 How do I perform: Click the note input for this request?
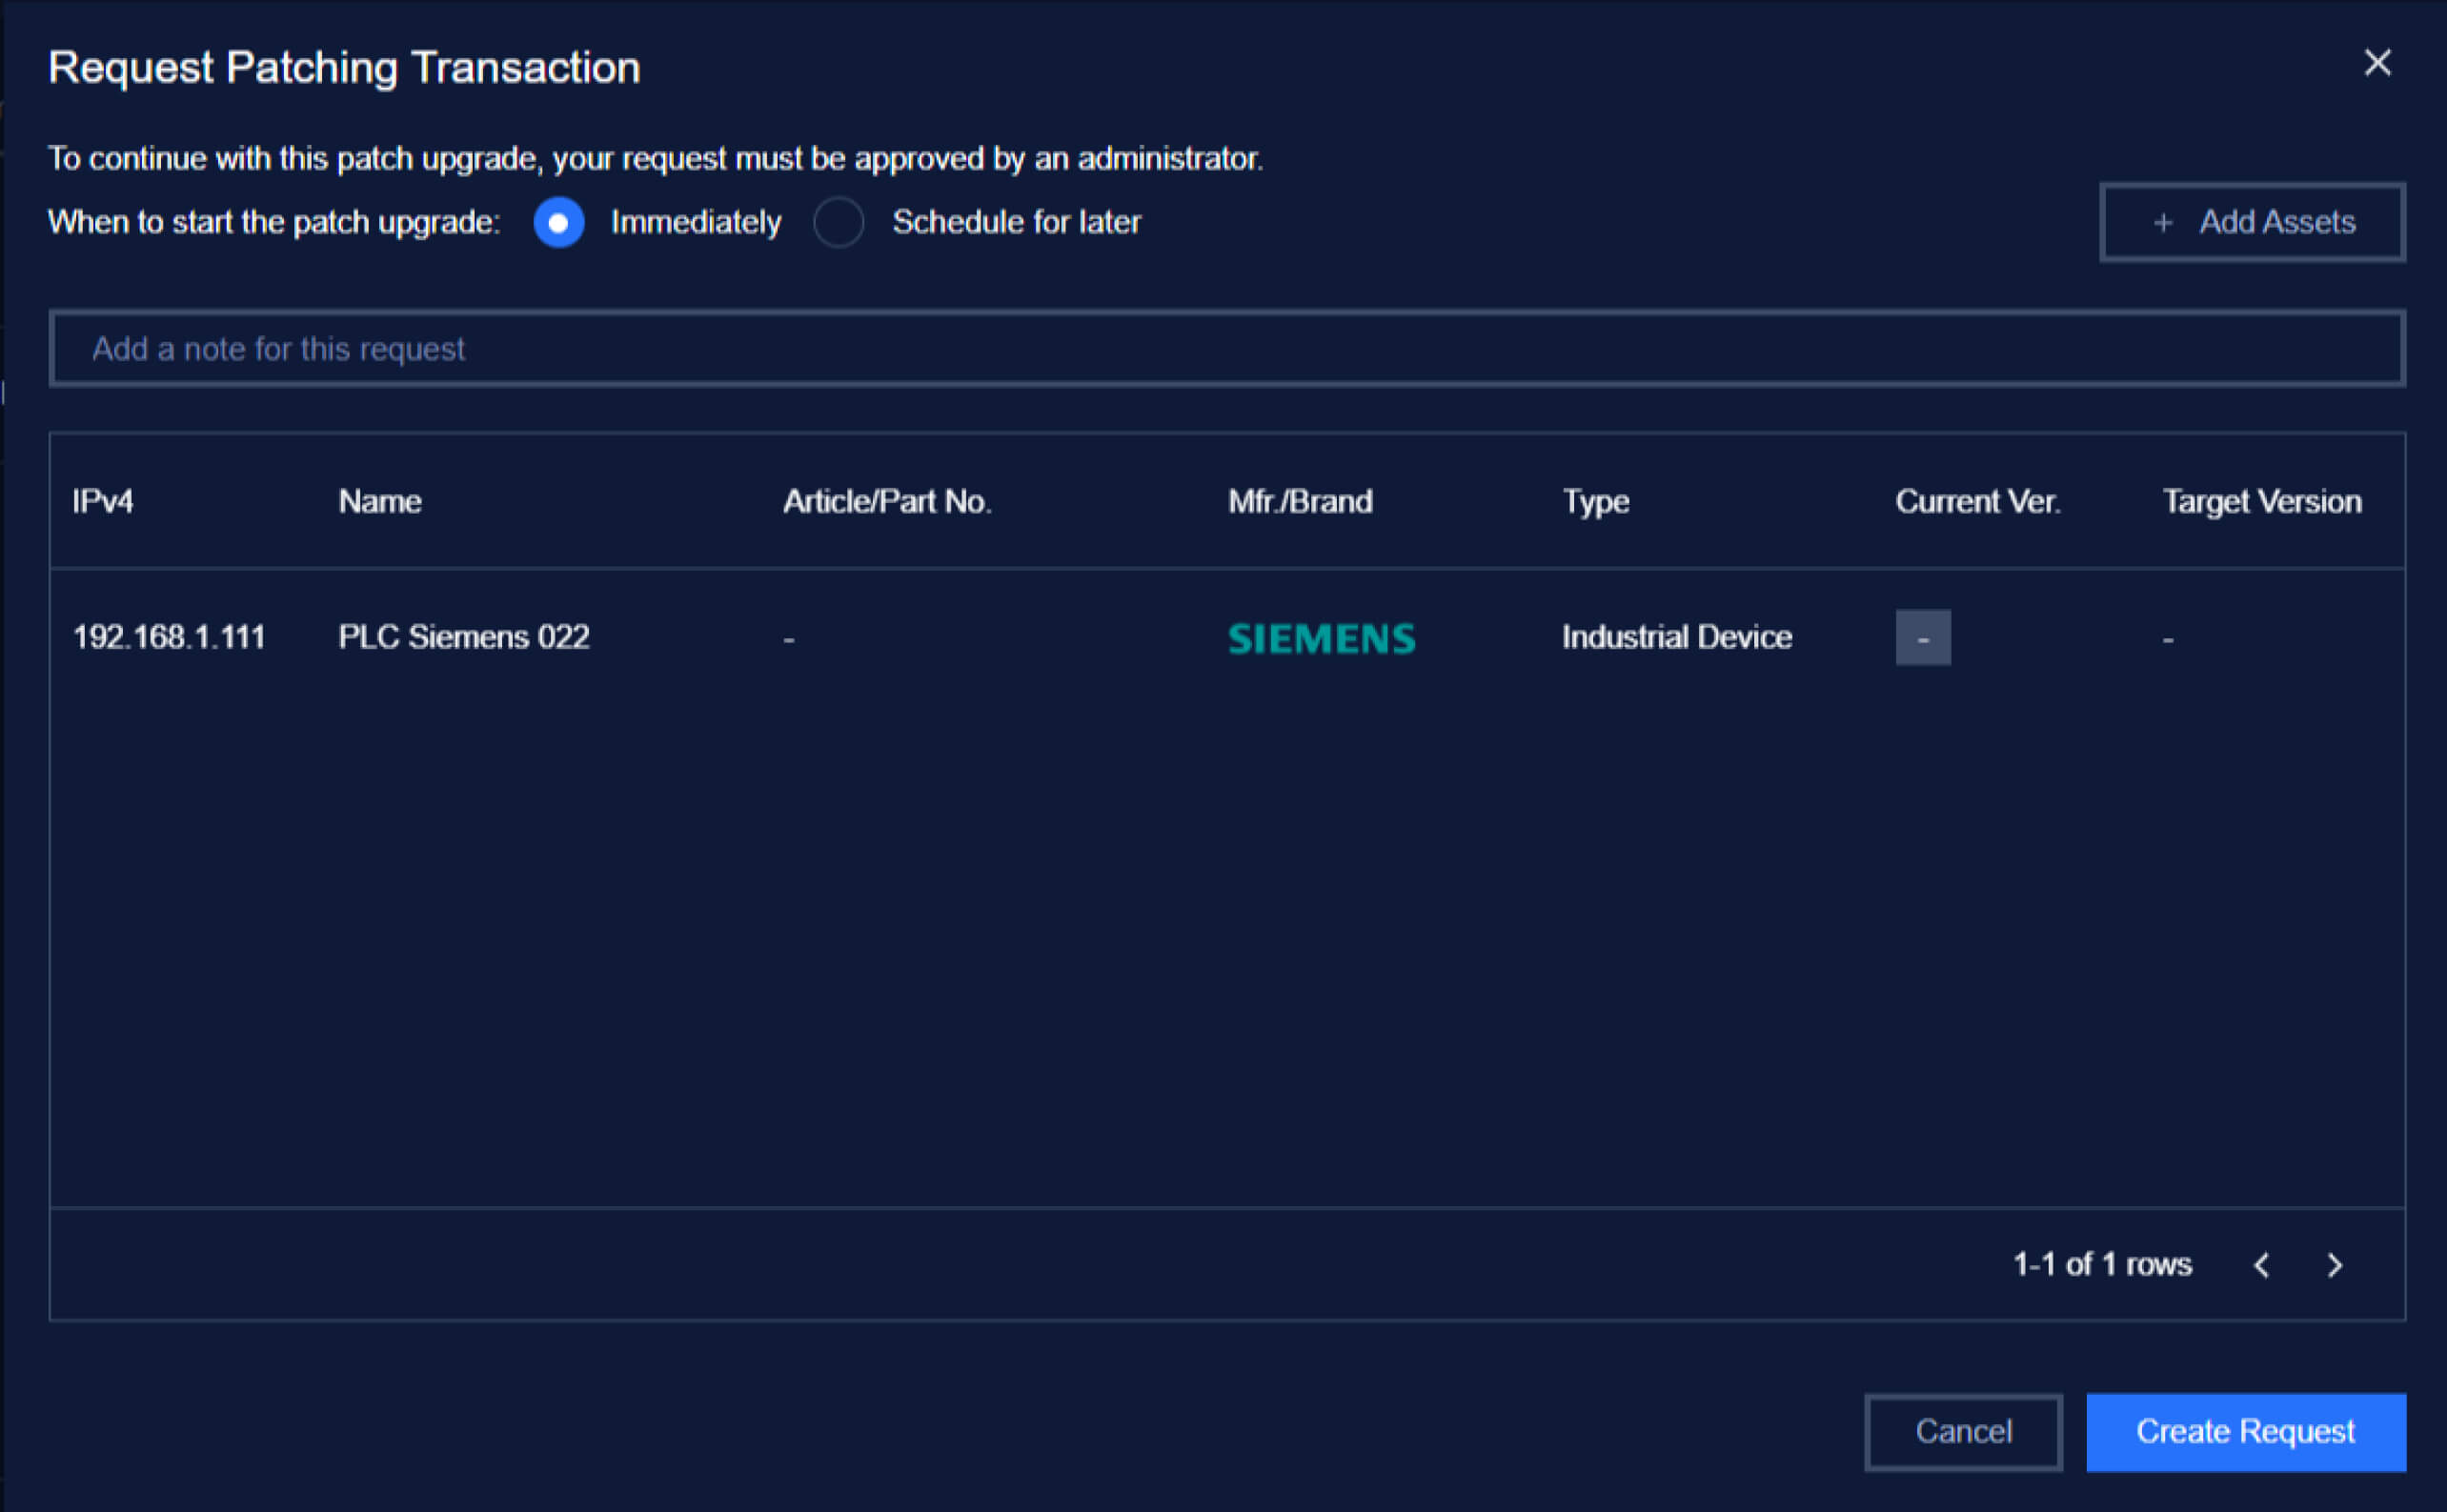click(x=1226, y=349)
